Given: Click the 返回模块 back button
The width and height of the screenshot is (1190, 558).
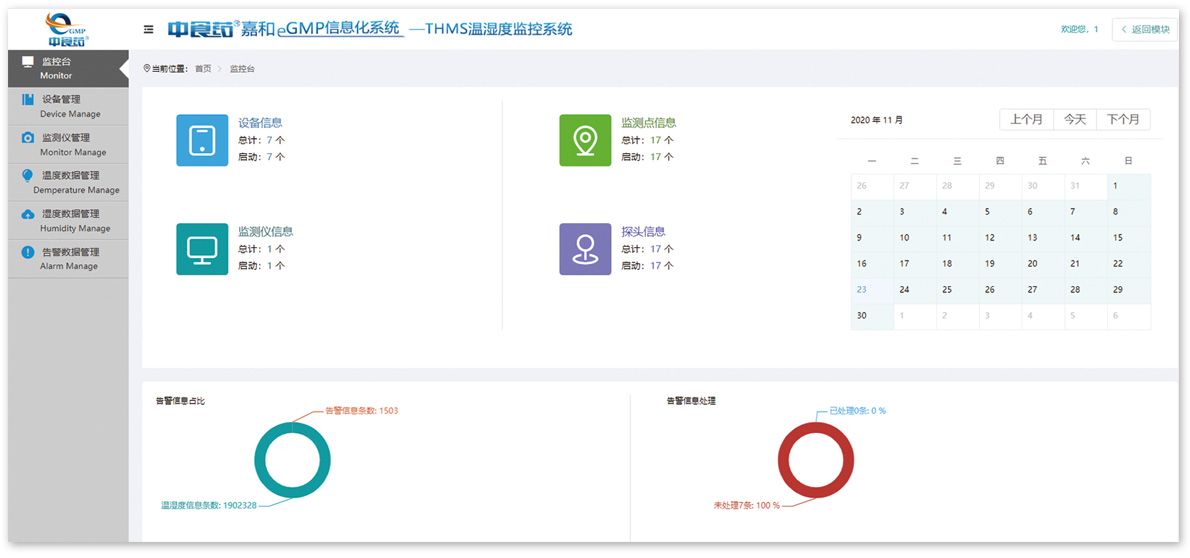Looking at the screenshot, I should click(x=1145, y=29).
